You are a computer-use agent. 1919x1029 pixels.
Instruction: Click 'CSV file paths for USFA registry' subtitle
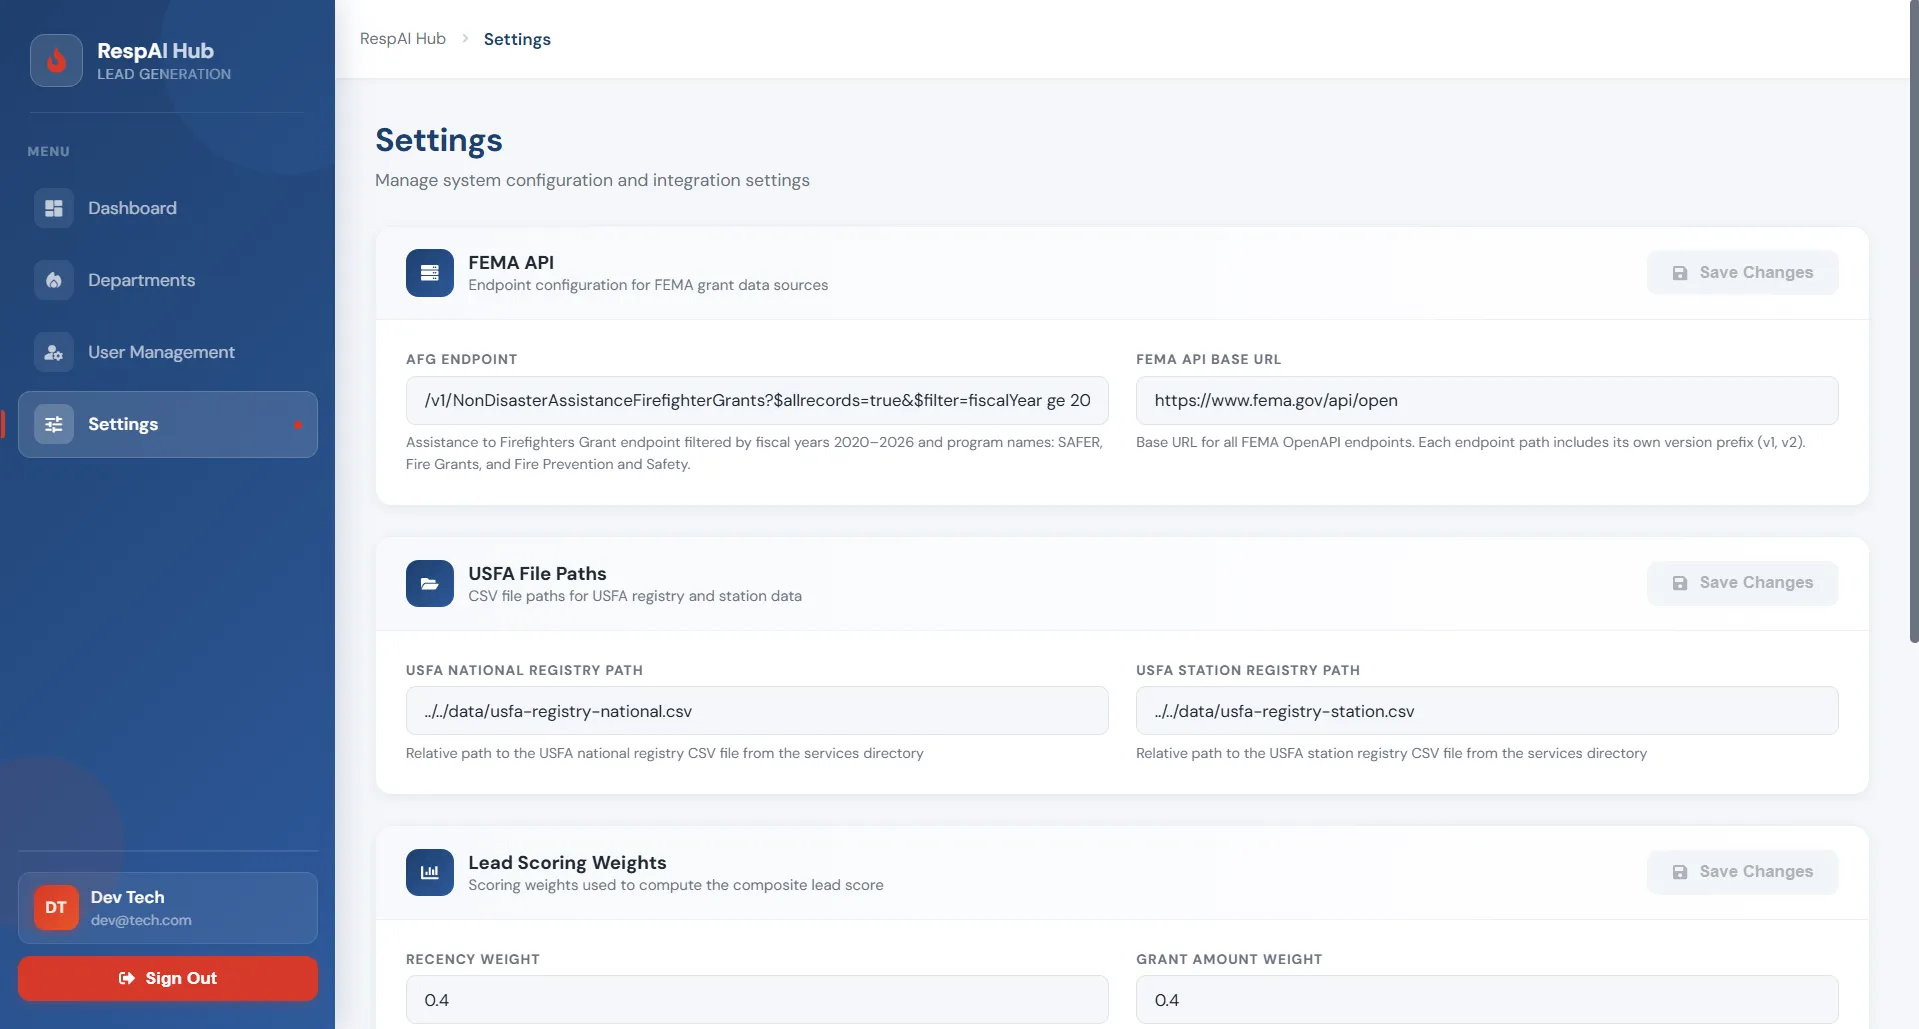pos(635,596)
